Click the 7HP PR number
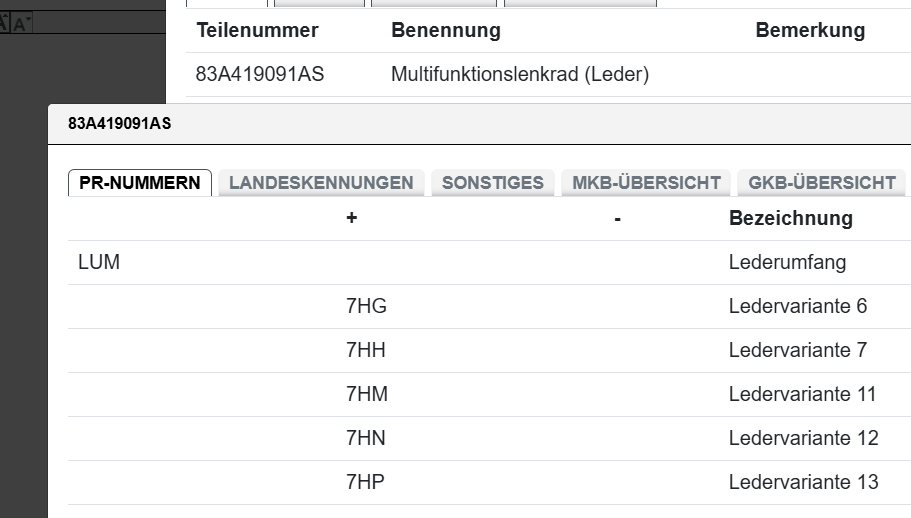The height and width of the screenshot is (518, 911). (365, 483)
